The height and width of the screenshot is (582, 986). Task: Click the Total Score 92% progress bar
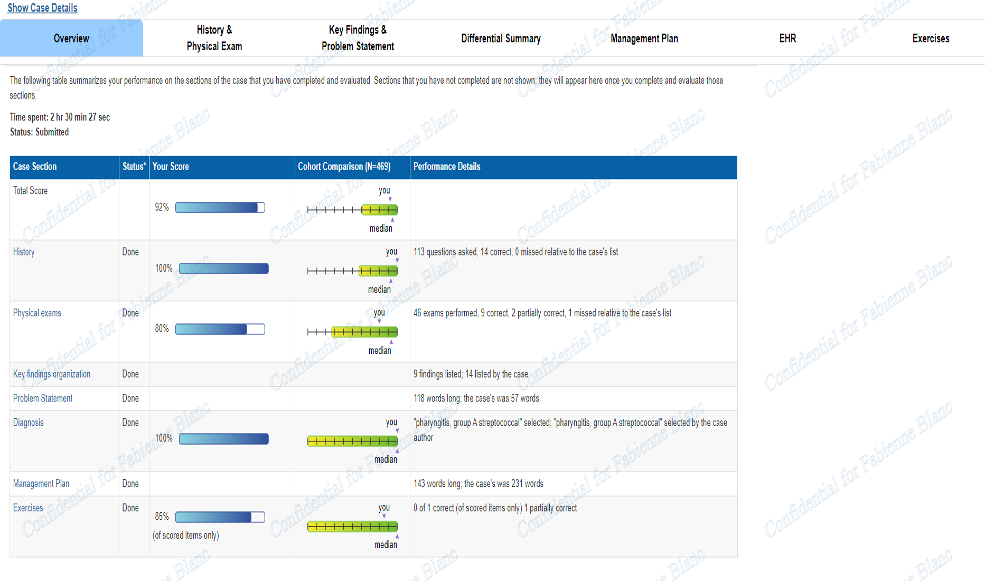(x=221, y=208)
